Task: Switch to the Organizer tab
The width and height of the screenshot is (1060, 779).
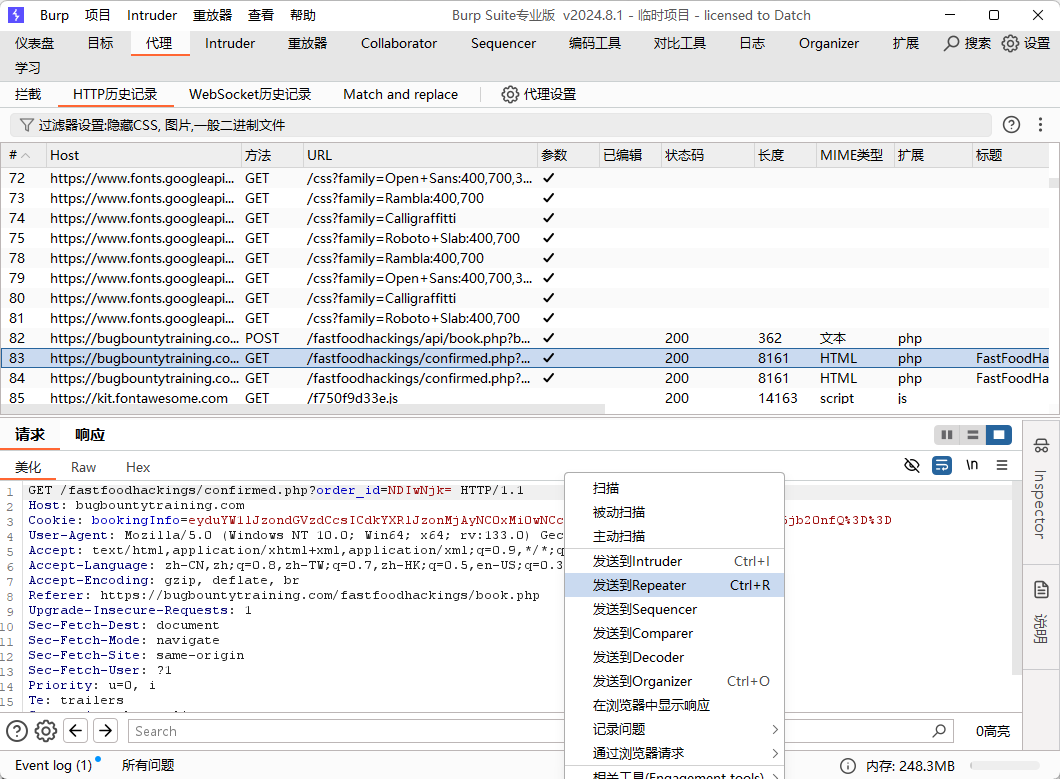Action: coord(828,43)
